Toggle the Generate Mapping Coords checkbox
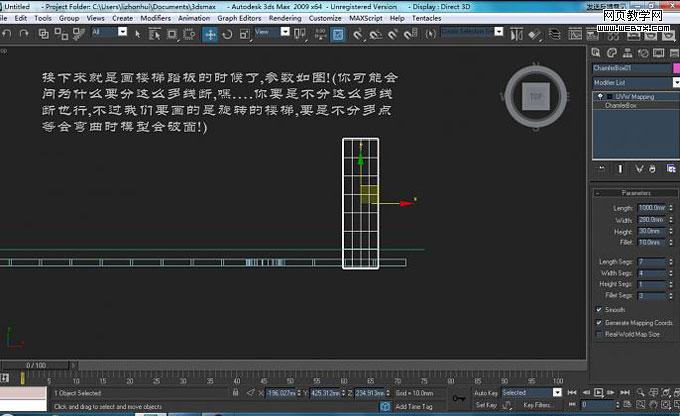Image resolution: width=680 pixels, height=416 pixels. point(599,323)
